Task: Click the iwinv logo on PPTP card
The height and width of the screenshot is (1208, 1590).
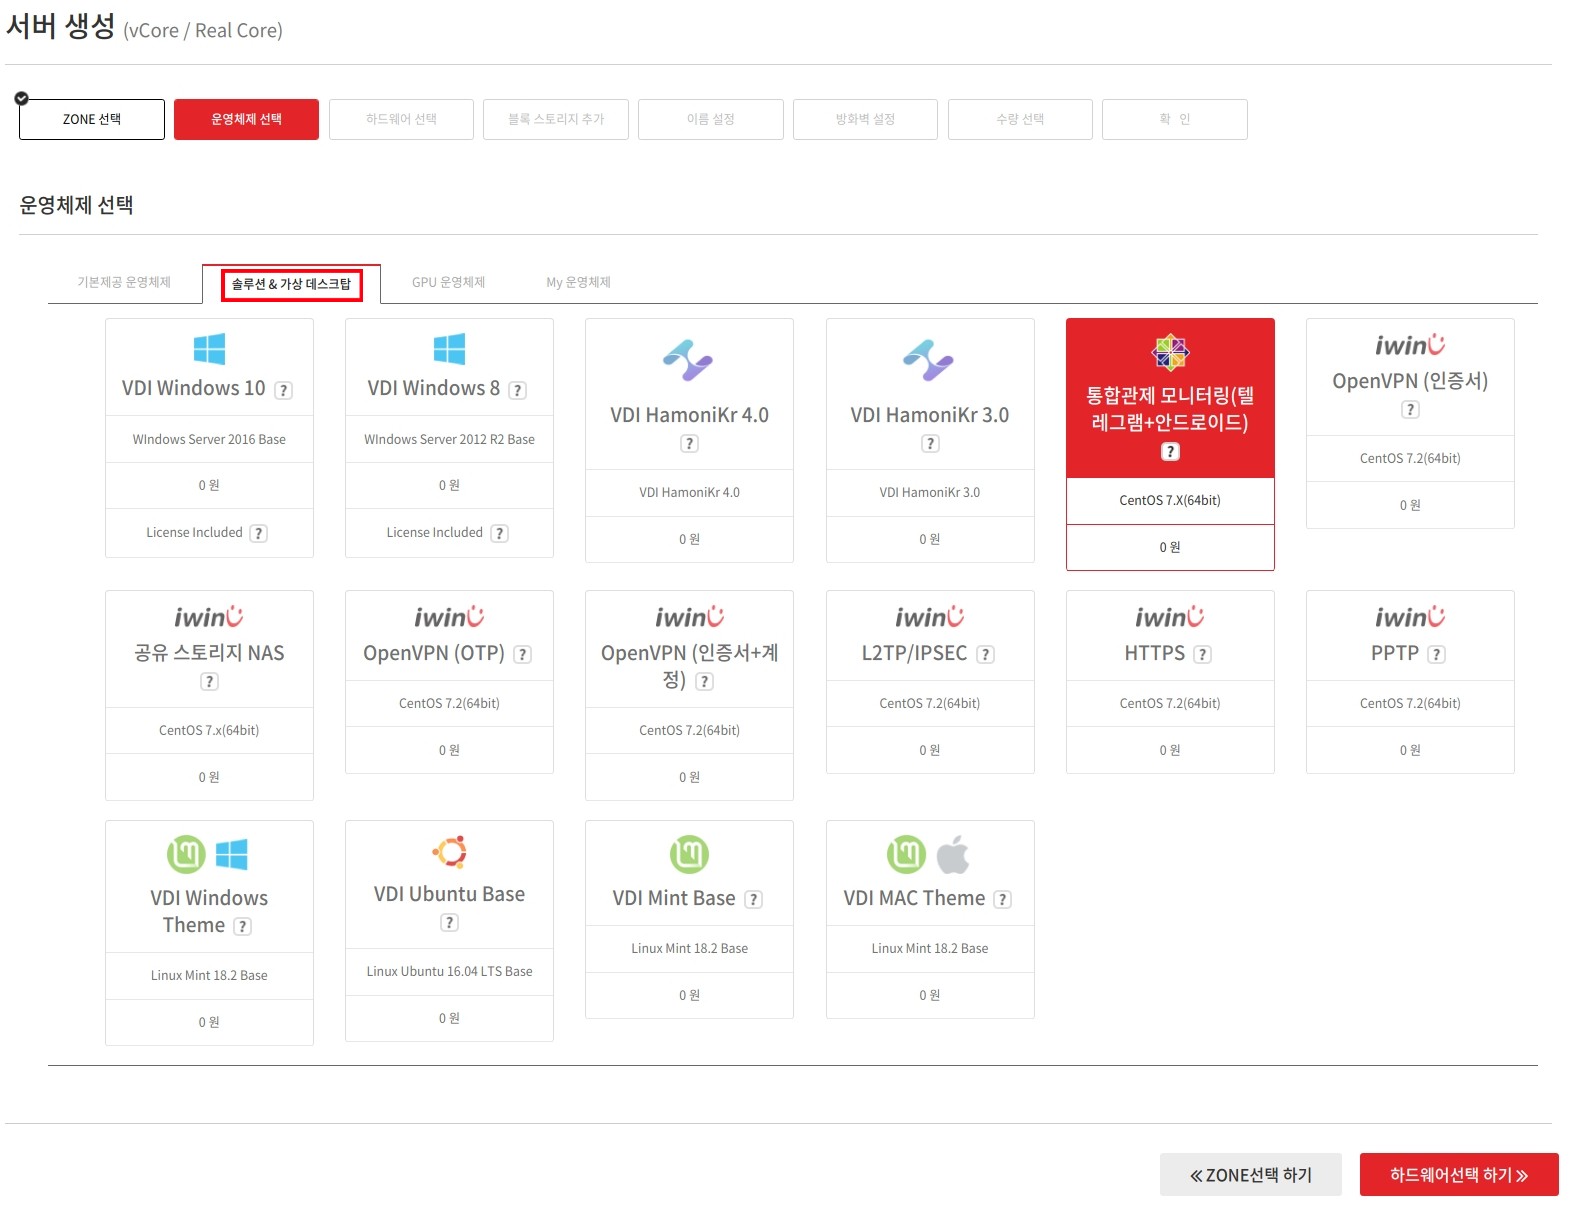Action: click(x=1410, y=617)
